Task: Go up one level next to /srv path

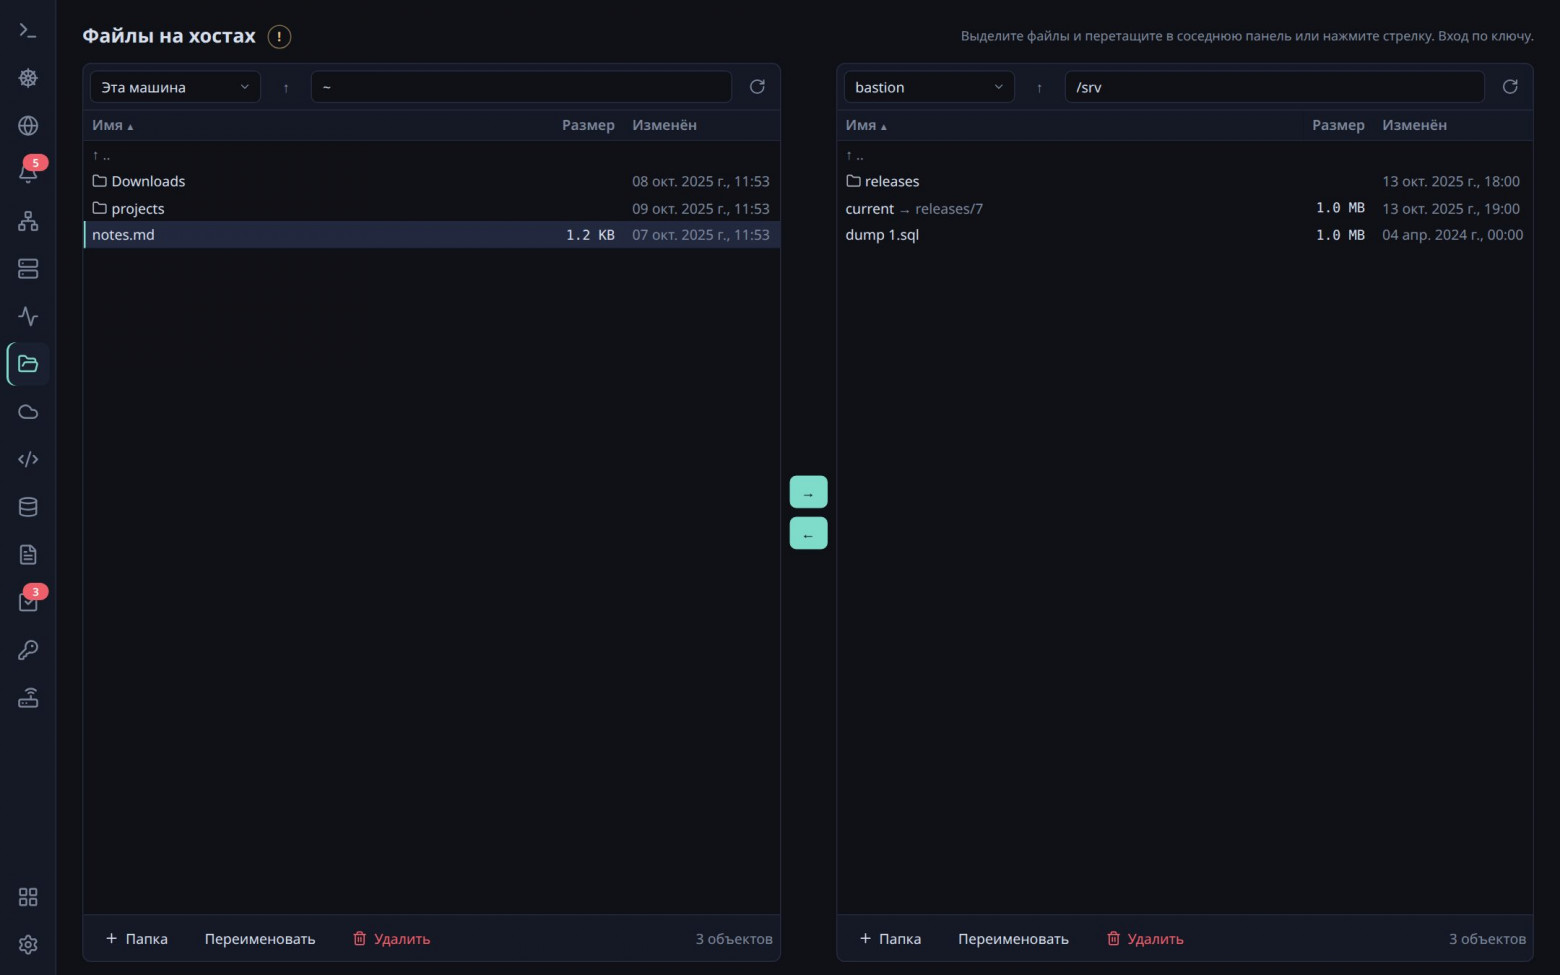Action: (1039, 87)
